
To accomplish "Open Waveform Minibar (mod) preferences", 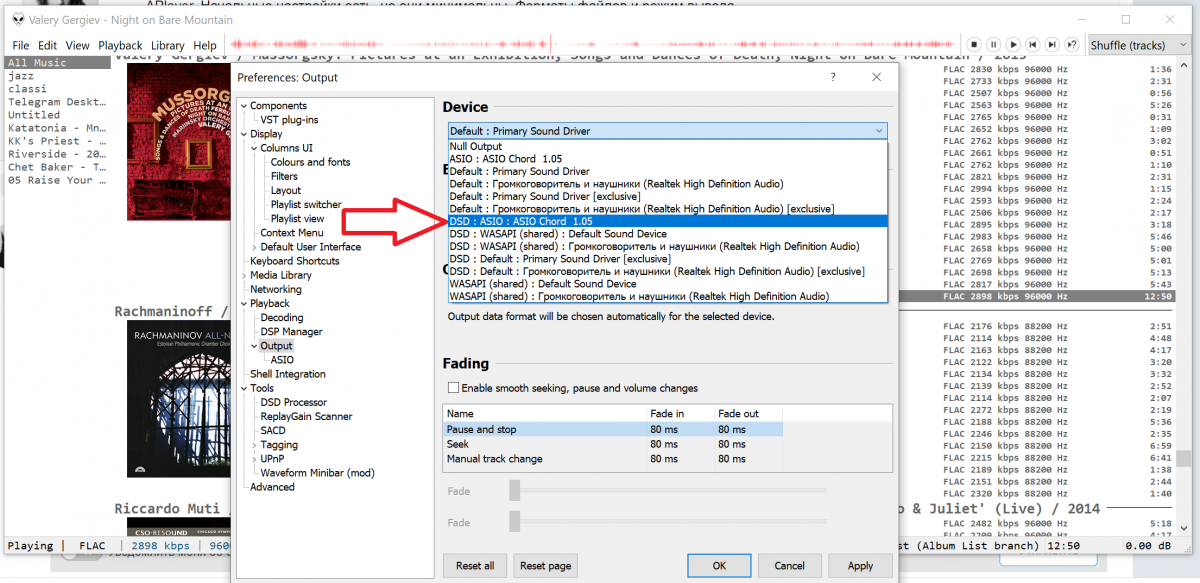I will pos(317,473).
